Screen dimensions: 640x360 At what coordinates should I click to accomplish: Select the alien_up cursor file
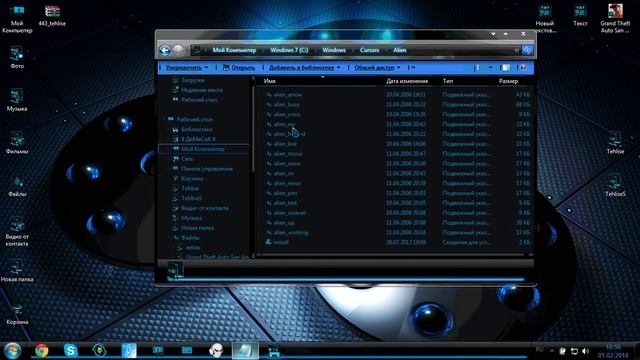(280, 223)
